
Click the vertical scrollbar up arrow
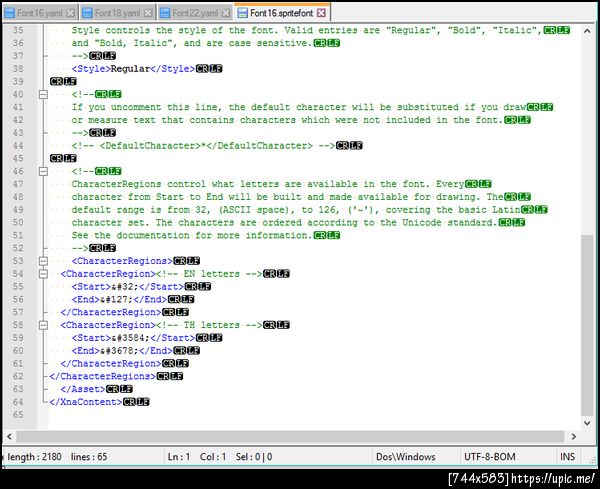click(x=587, y=31)
